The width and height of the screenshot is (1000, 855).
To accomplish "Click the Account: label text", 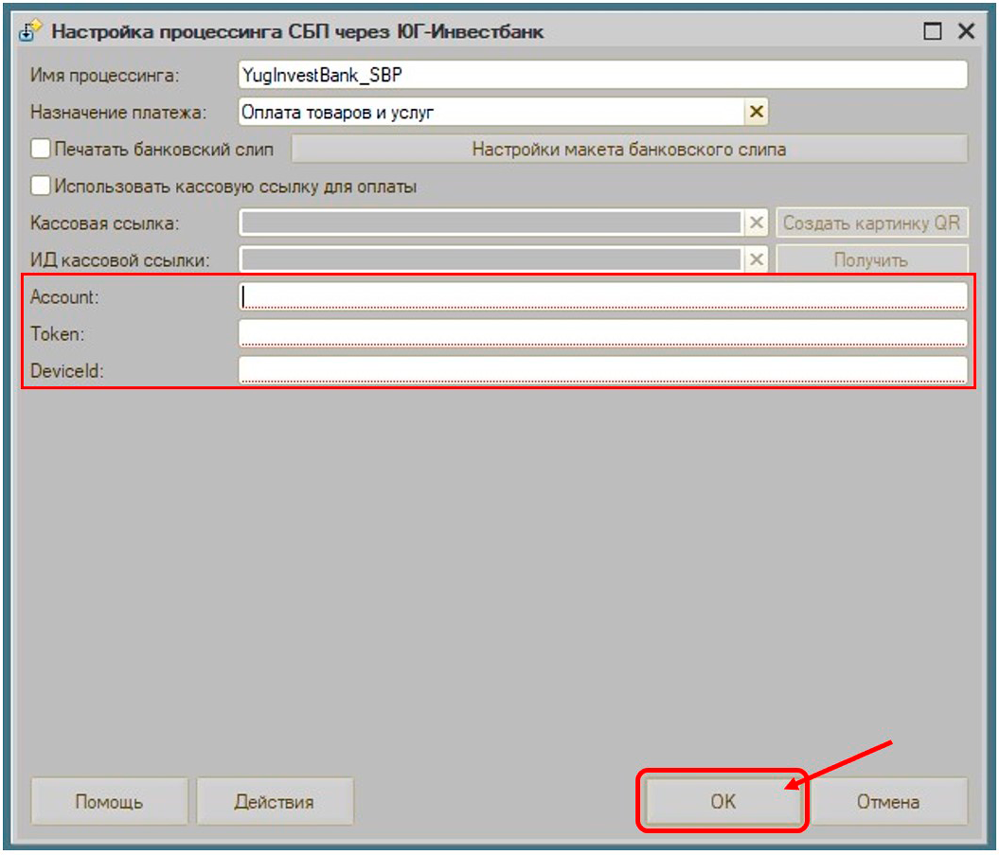I will point(64,297).
